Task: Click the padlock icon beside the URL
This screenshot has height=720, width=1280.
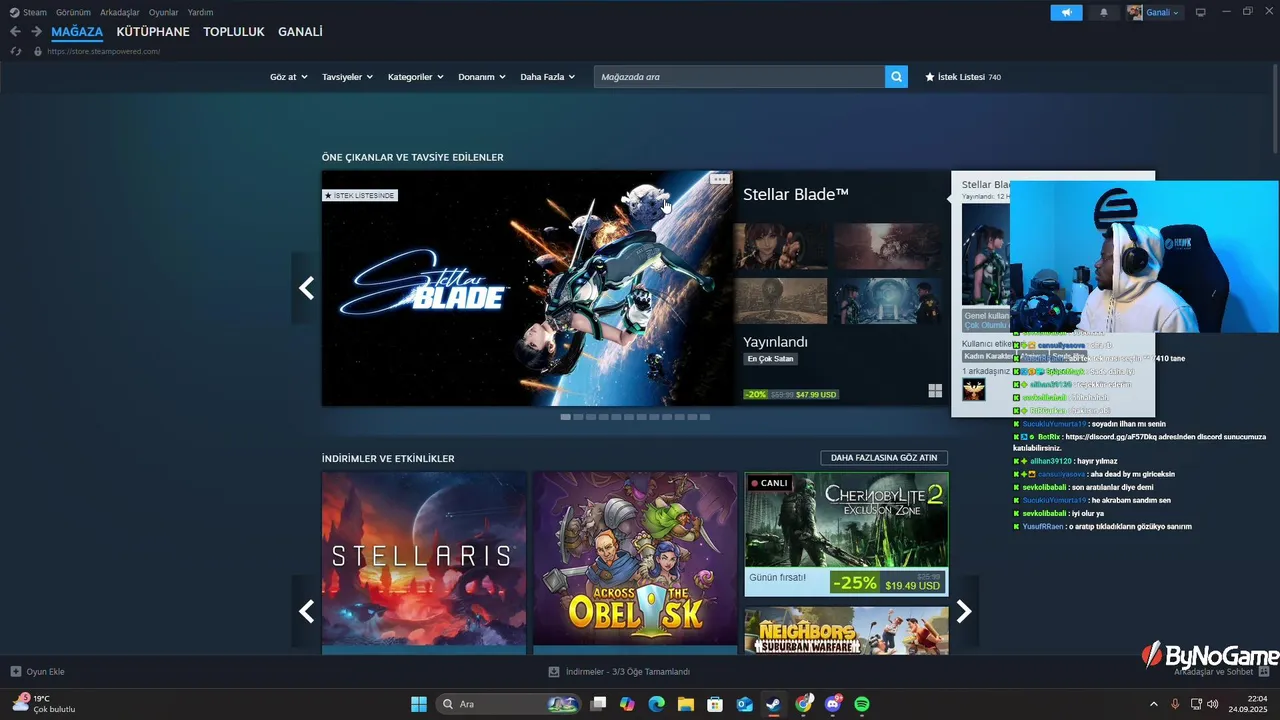Action: tap(38, 51)
